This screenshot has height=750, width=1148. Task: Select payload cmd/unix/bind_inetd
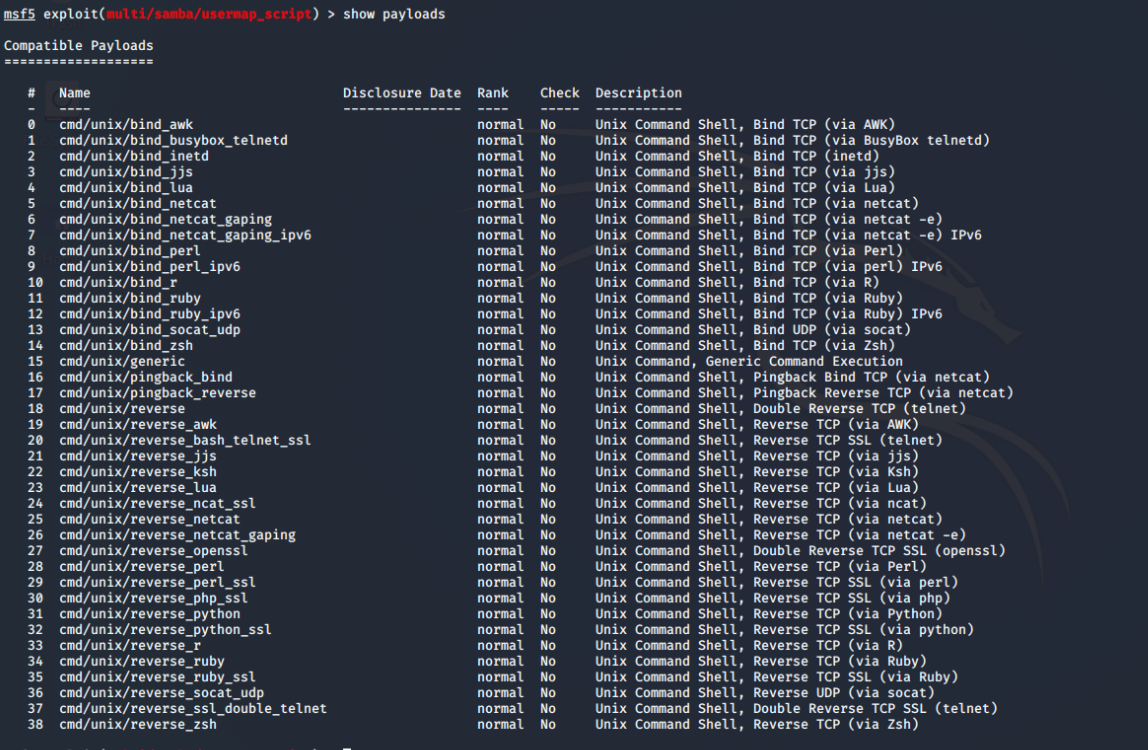134,156
